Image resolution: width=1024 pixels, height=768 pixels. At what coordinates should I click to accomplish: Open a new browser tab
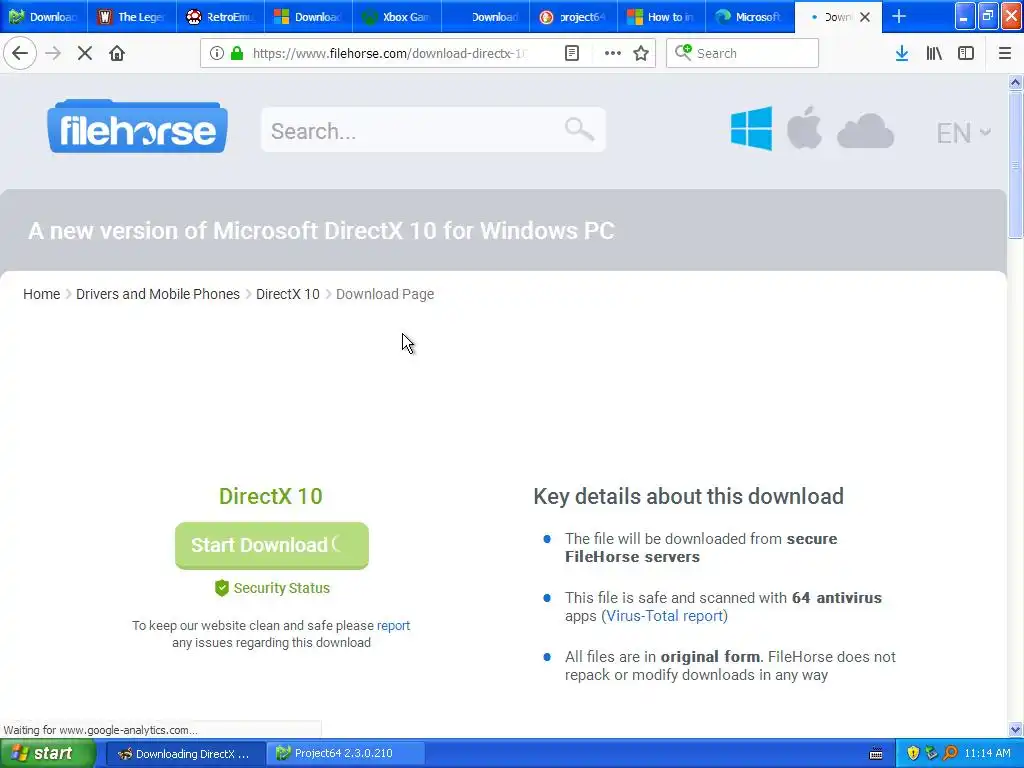click(x=899, y=17)
